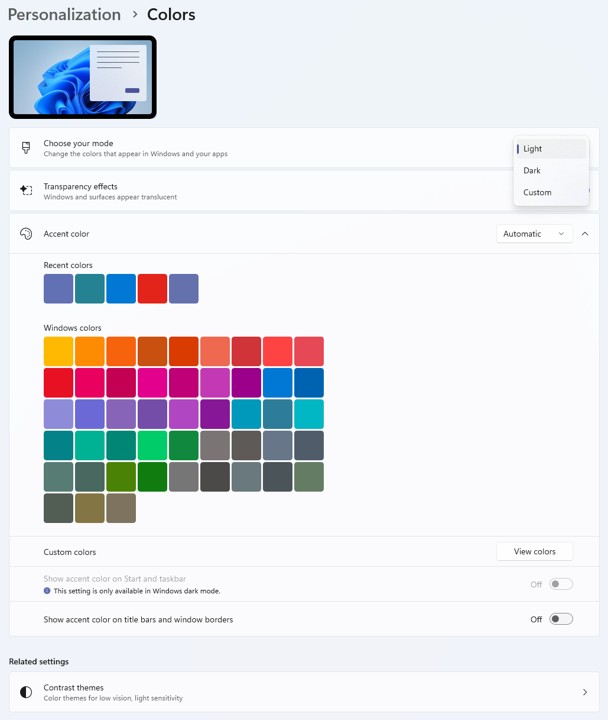Open the Contrast themes setting row

[x=304, y=692]
